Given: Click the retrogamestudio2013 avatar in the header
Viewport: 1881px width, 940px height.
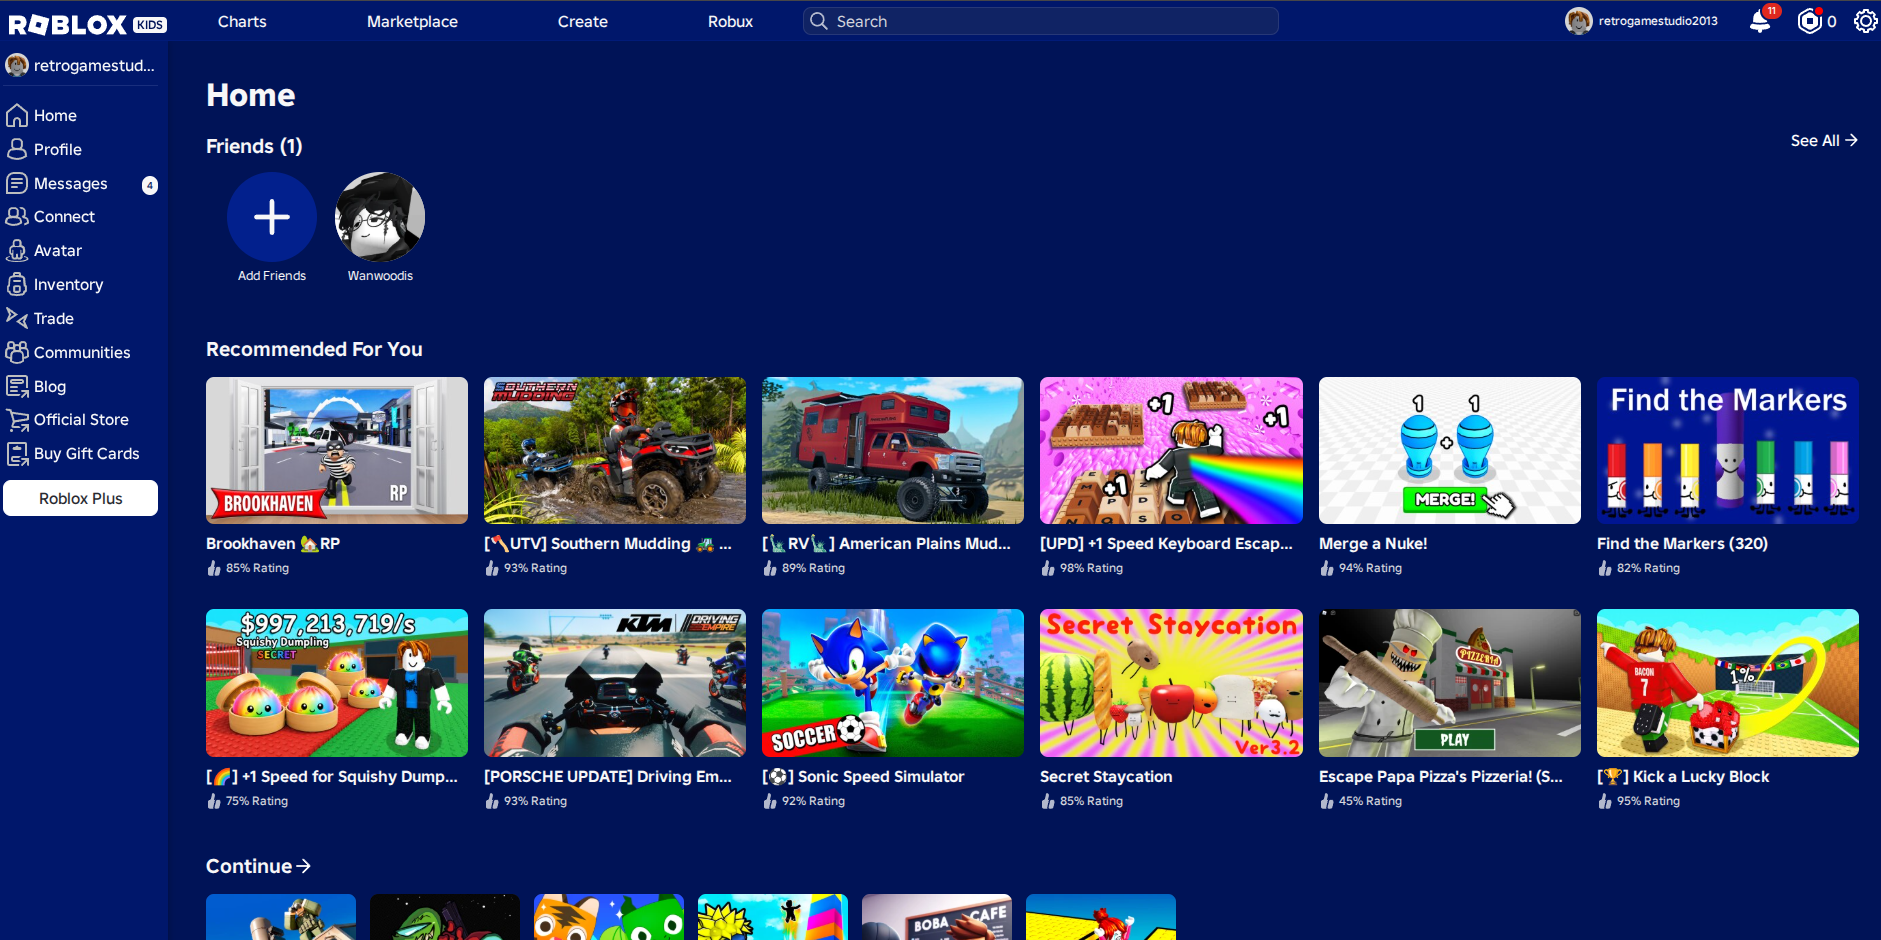Looking at the screenshot, I should click(x=1578, y=21).
